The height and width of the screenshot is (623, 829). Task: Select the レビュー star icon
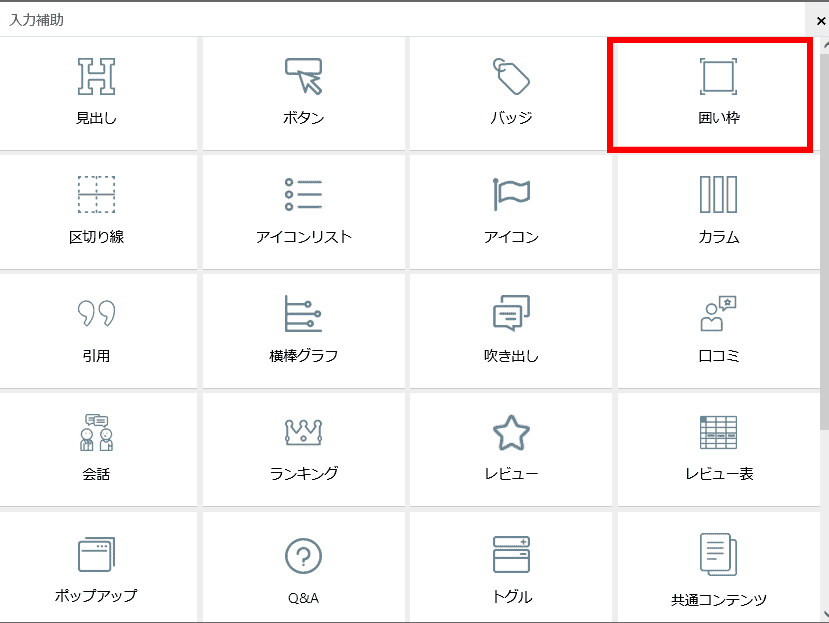tap(511, 432)
